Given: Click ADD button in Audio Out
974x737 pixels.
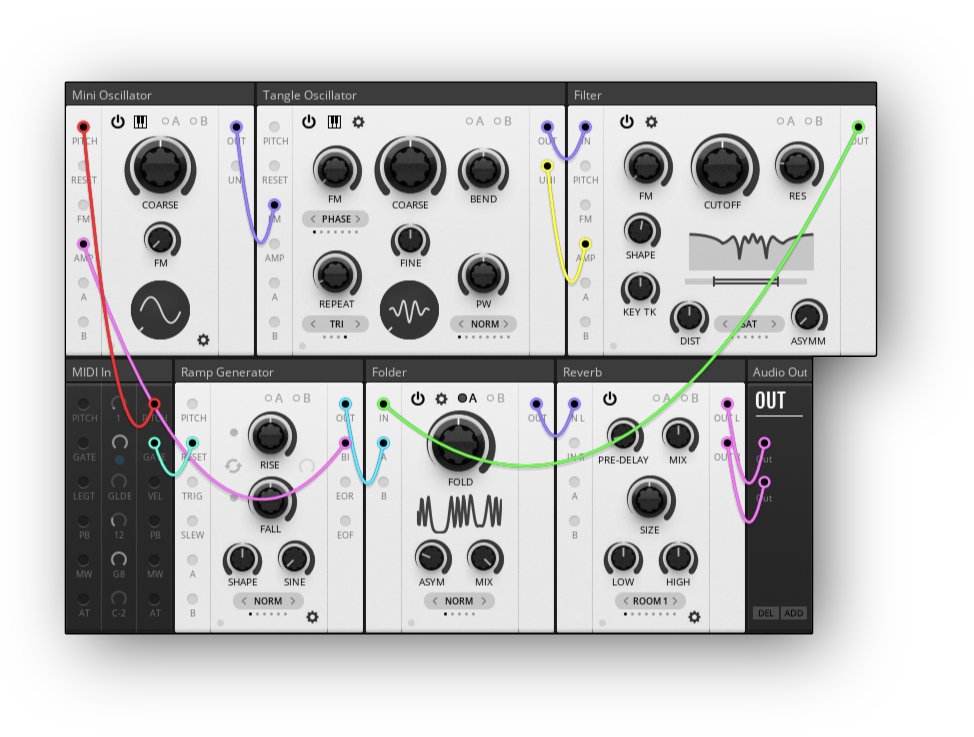Looking at the screenshot, I should click(793, 613).
